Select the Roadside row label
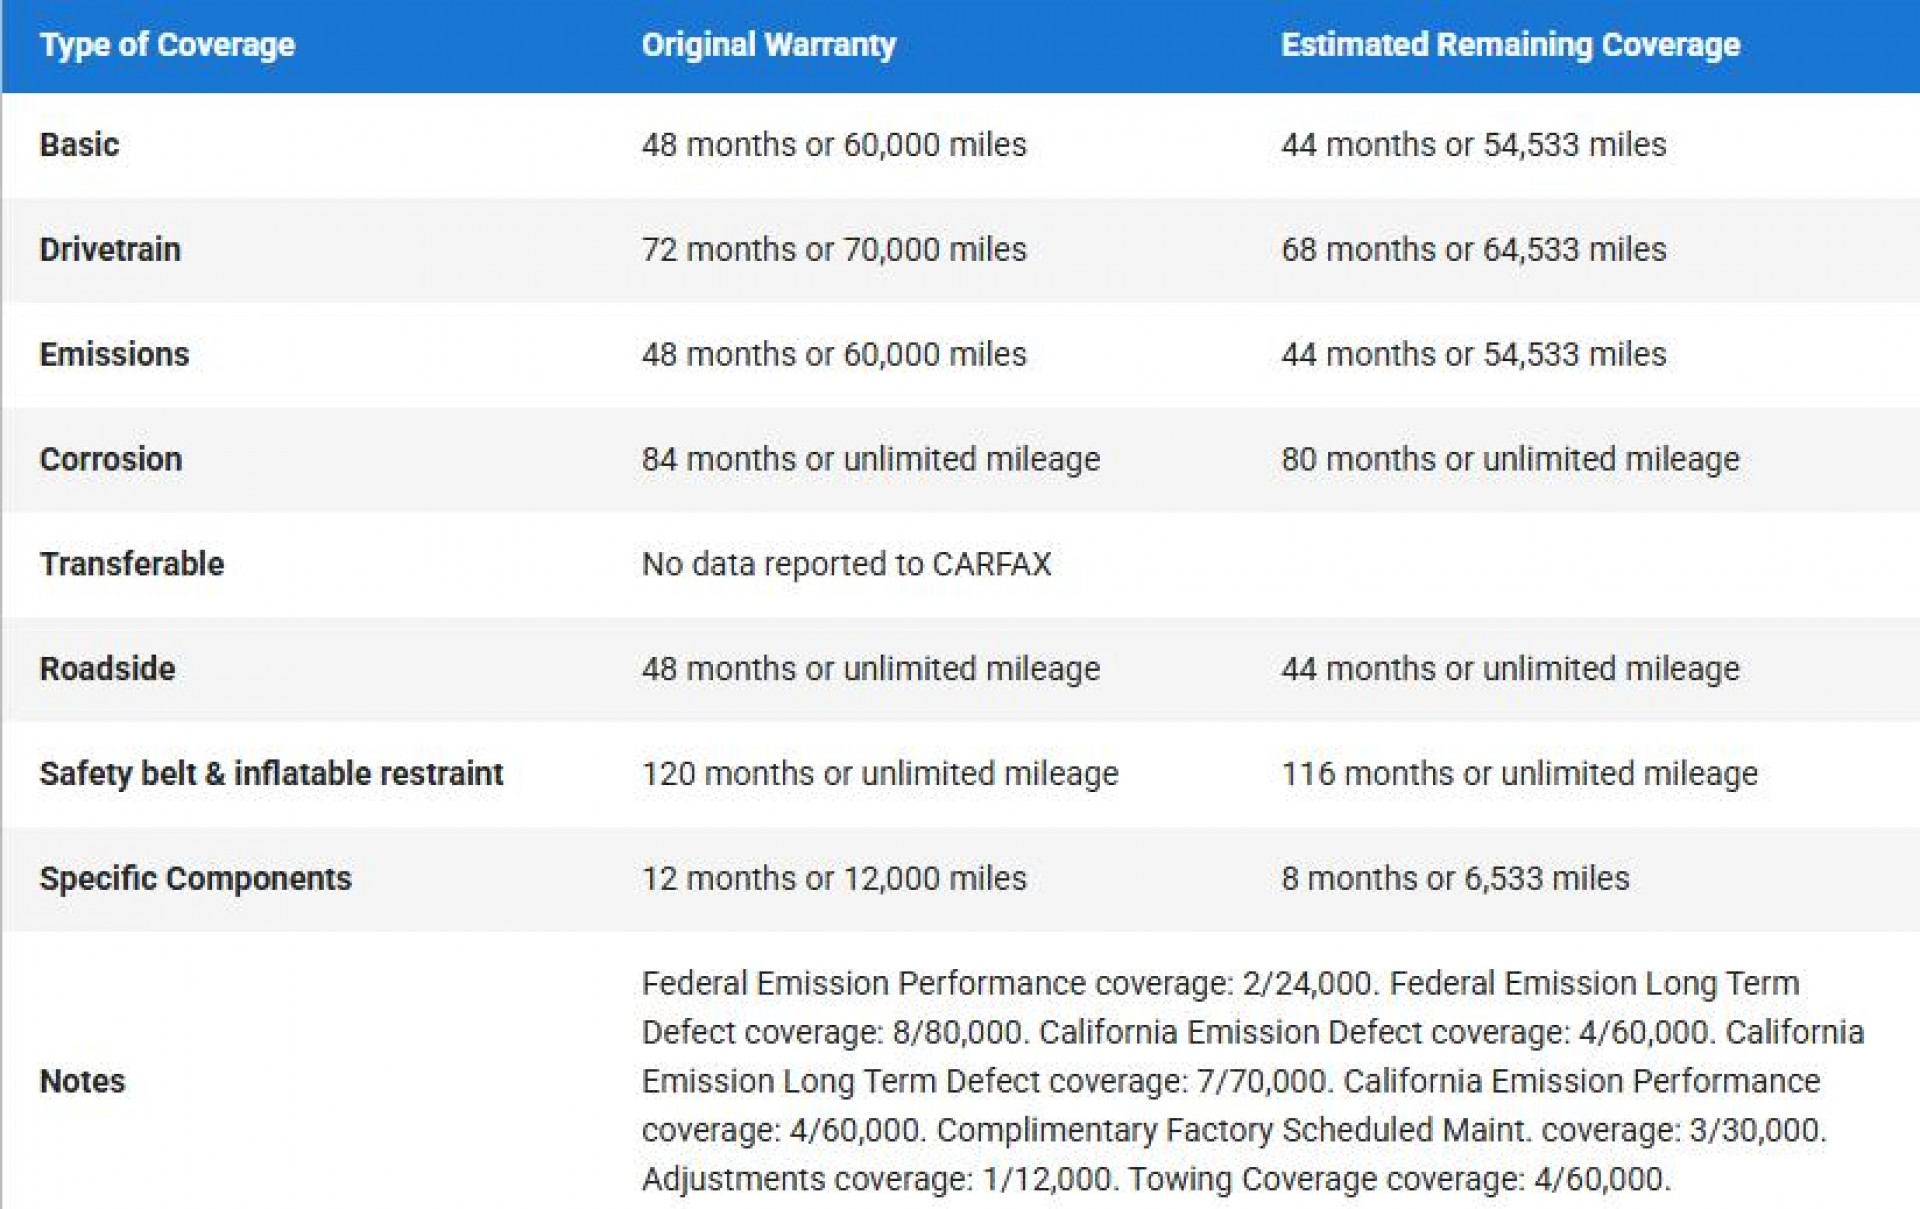This screenshot has width=1920, height=1209. click(107, 668)
